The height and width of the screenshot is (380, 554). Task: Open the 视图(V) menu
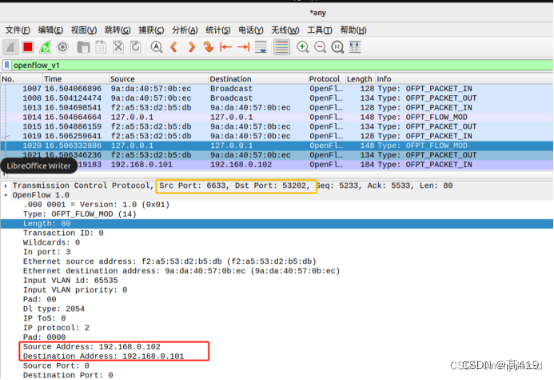[x=84, y=30]
